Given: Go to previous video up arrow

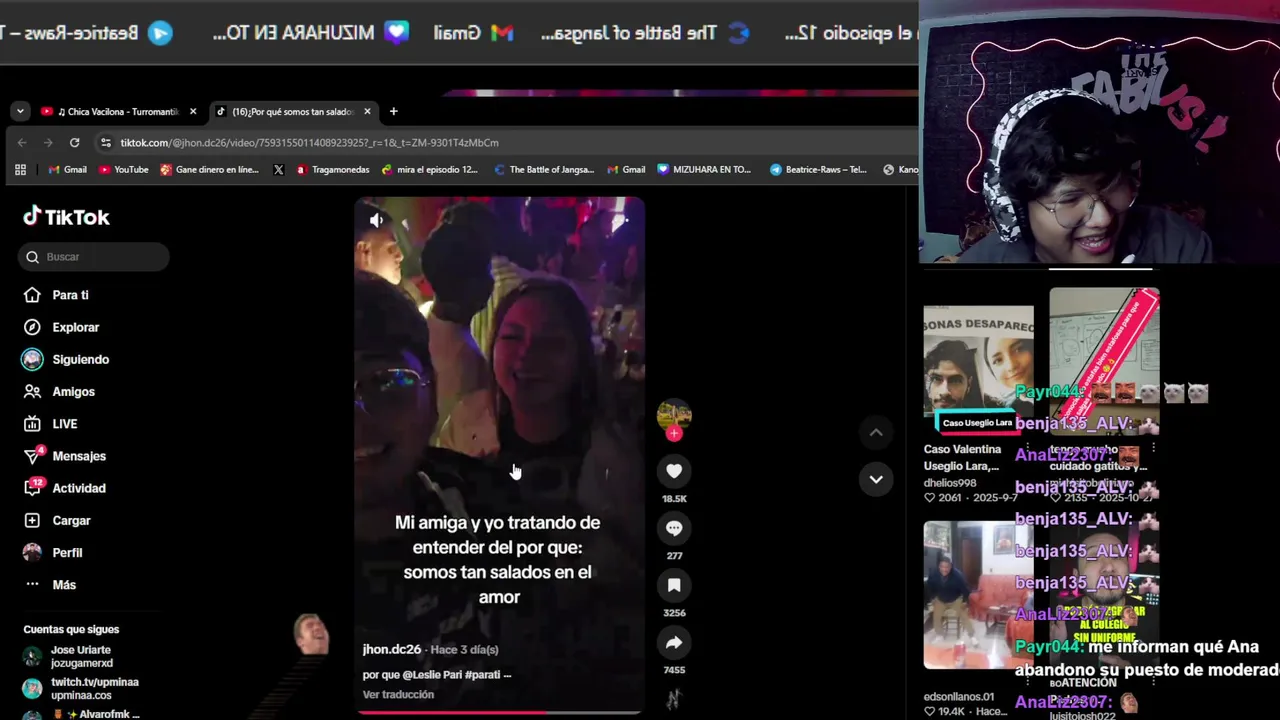Looking at the screenshot, I should coord(876,432).
